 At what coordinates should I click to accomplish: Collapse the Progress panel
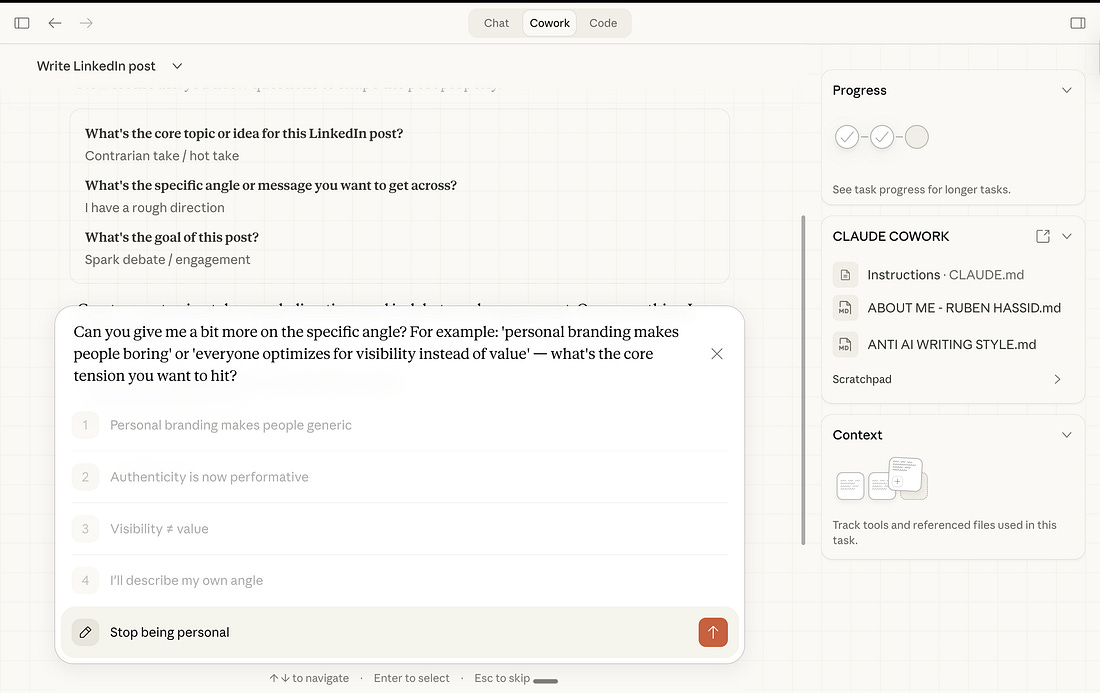(1066, 90)
